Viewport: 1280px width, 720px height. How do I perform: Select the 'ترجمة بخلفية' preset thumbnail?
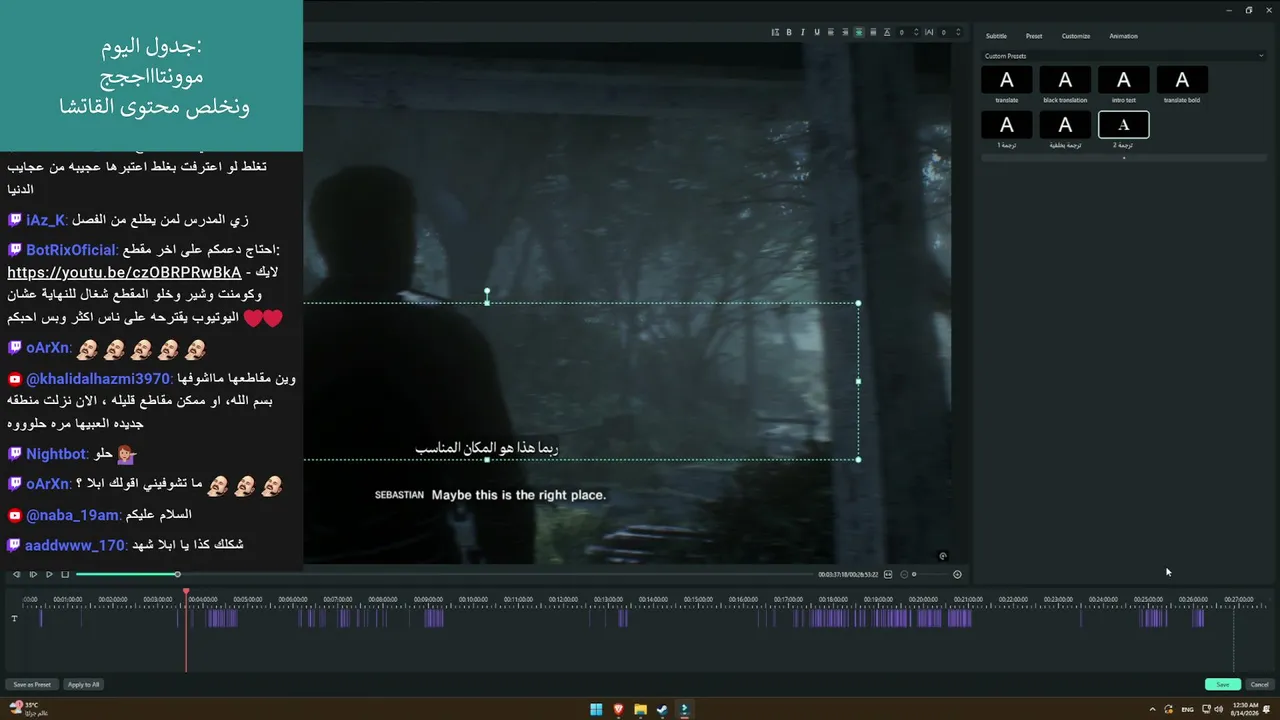tap(1065, 125)
